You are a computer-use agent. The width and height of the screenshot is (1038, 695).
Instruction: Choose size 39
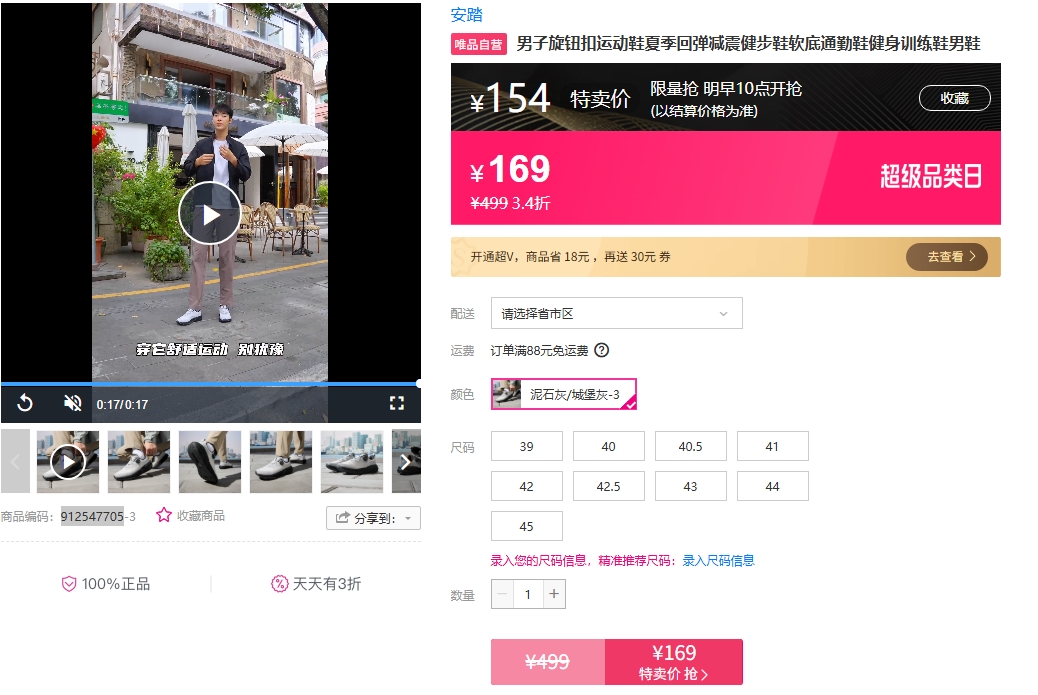[x=527, y=446]
